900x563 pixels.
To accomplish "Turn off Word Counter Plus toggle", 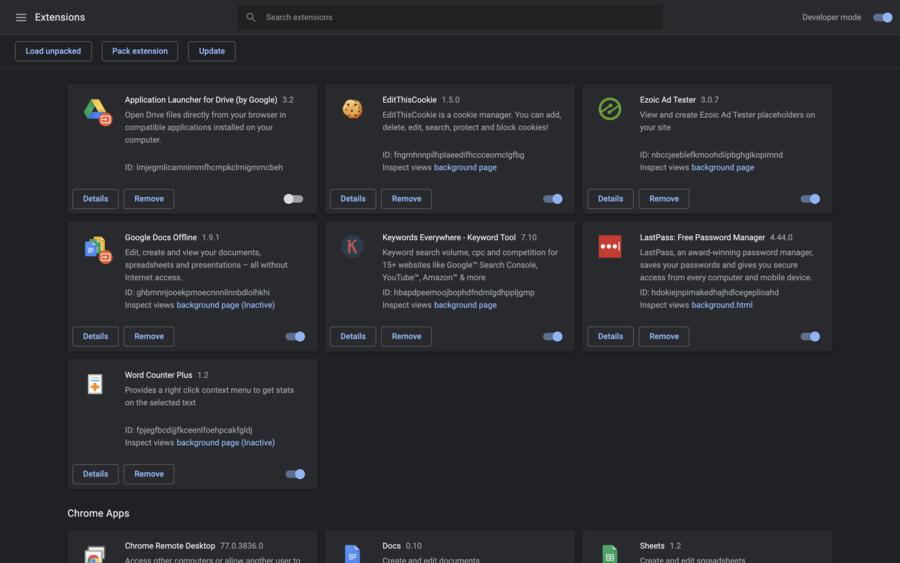I will coord(295,474).
